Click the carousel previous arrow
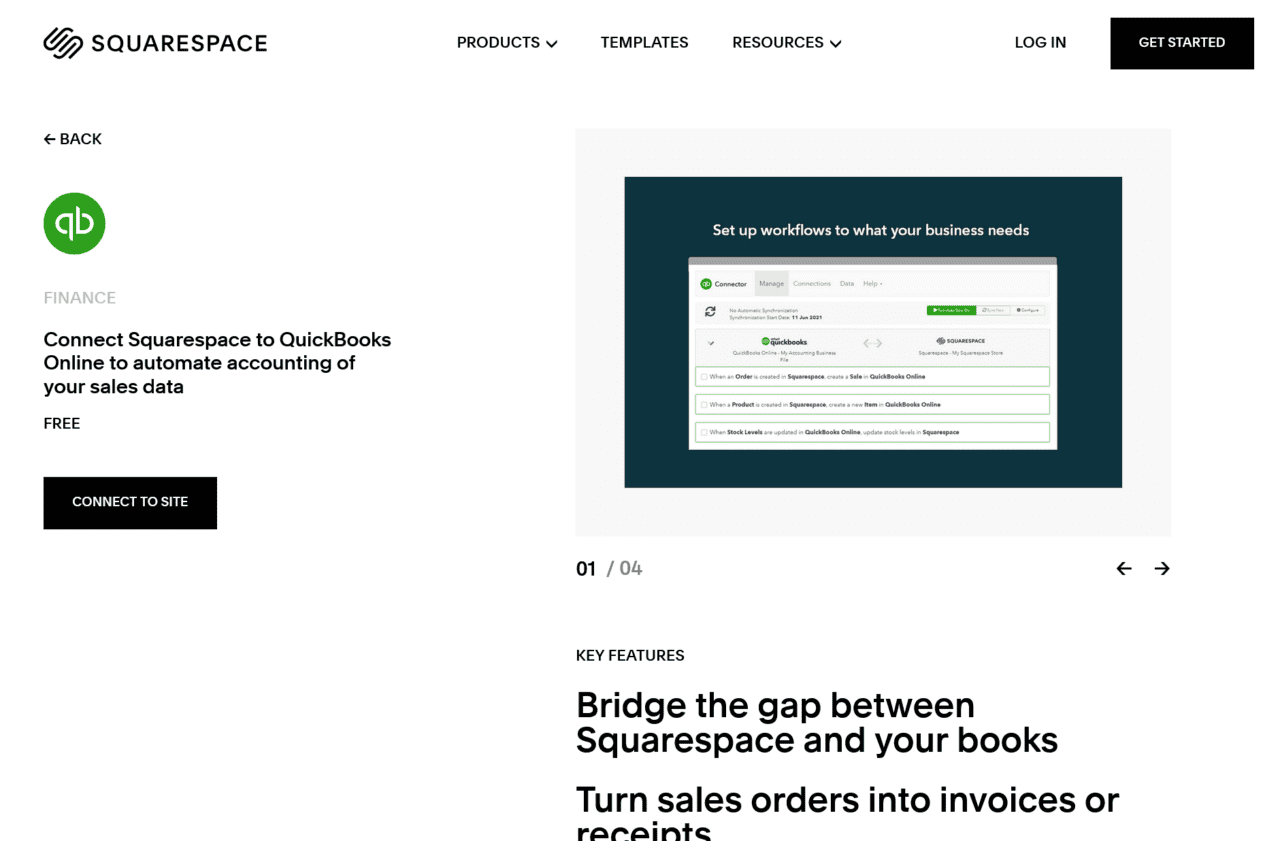Image resolution: width=1280 pixels, height=841 pixels. [1123, 568]
